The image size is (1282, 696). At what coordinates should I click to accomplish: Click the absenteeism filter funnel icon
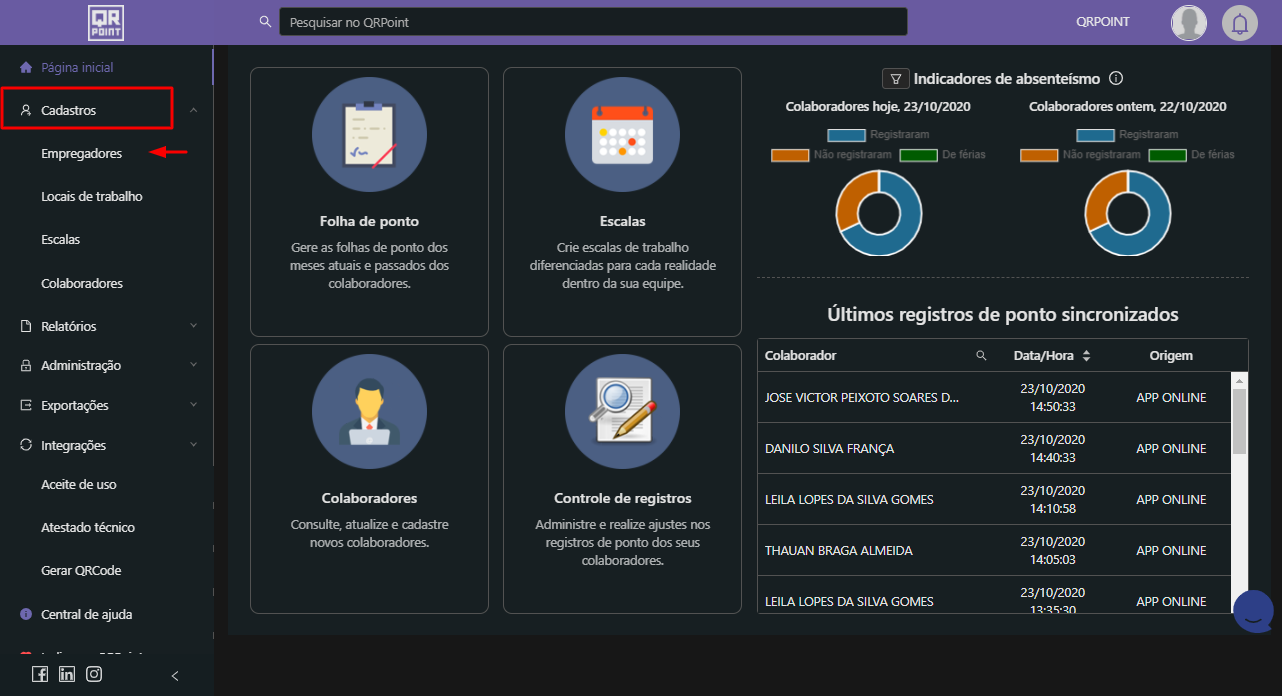click(x=895, y=79)
